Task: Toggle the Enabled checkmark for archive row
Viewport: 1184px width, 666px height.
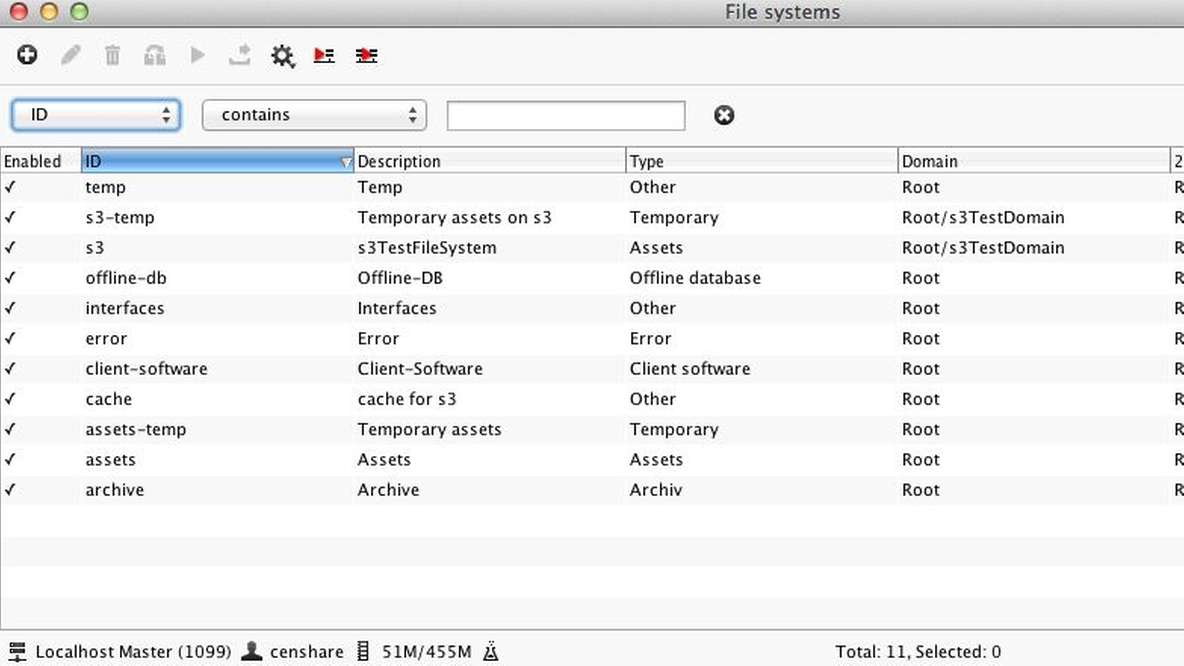Action: pyautogui.click(x=11, y=490)
